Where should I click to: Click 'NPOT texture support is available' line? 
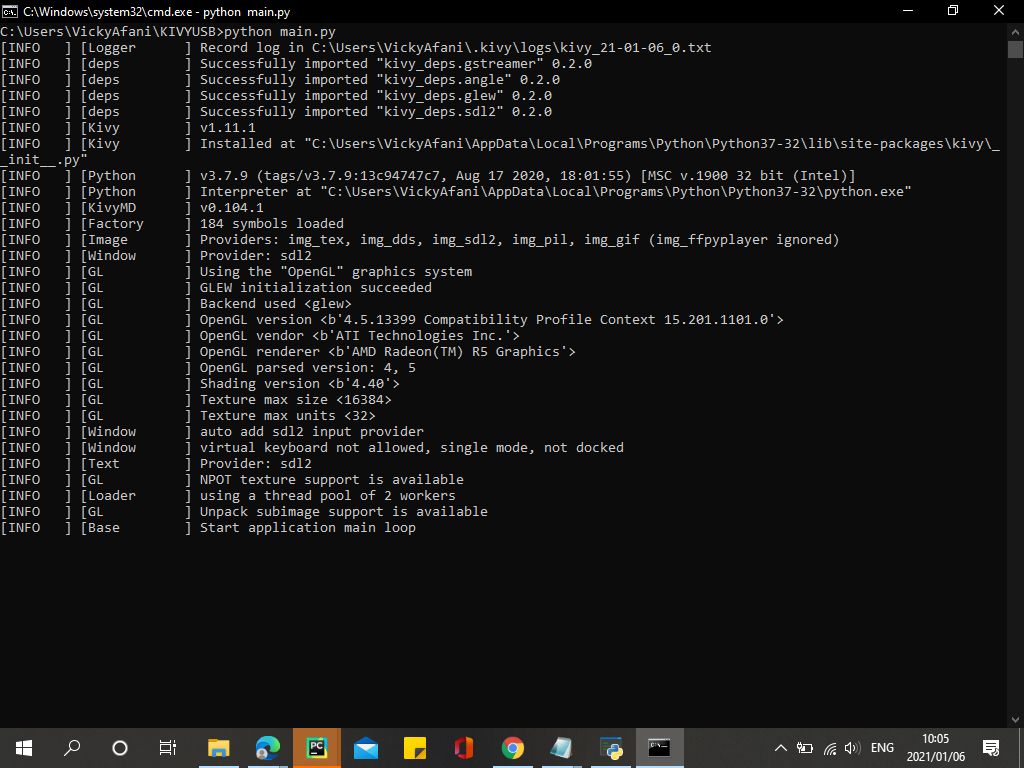pos(232,479)
